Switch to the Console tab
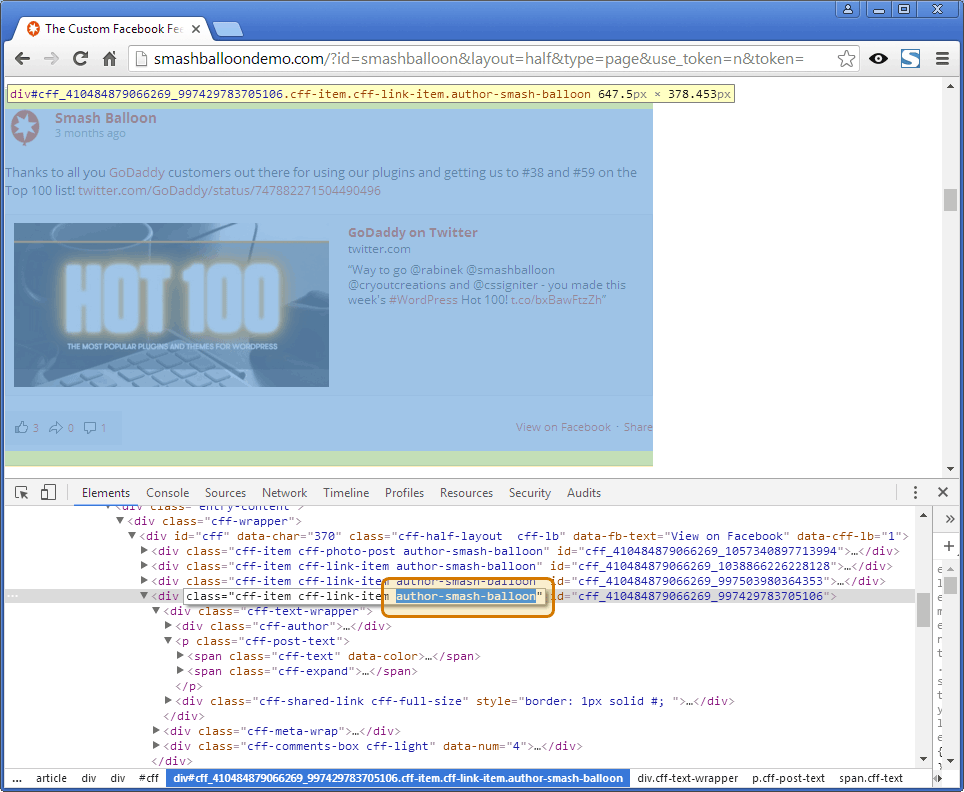 (x=167, y=493)
